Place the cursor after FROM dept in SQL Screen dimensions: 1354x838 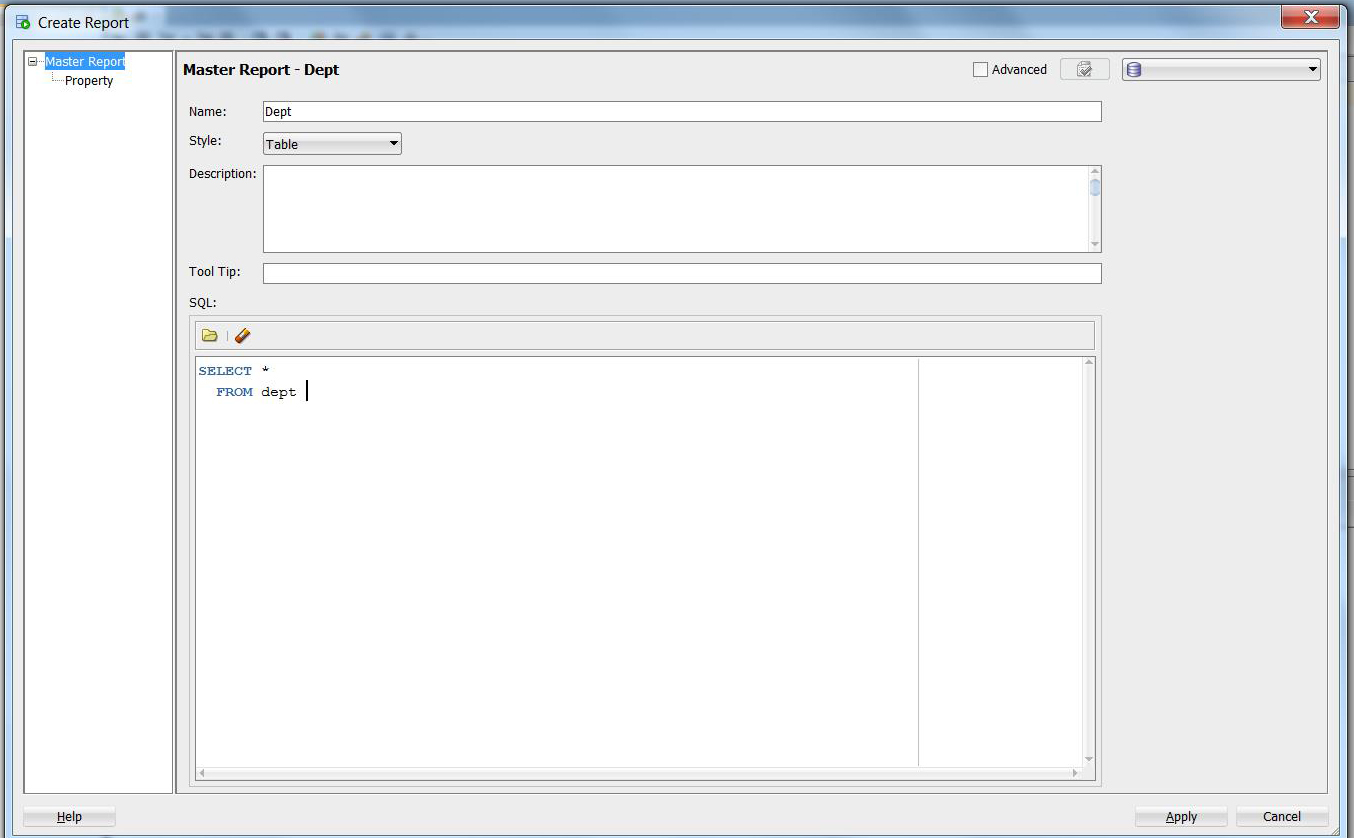pos(306,391)
